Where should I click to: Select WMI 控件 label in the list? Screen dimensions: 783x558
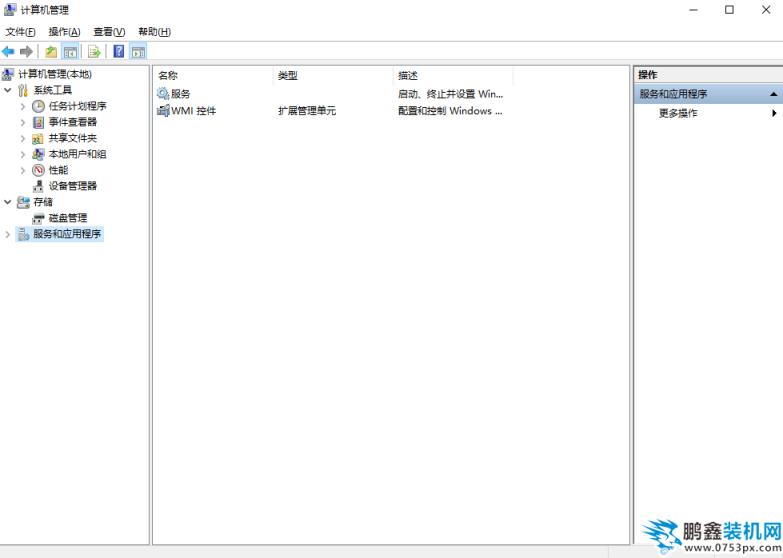click(193, 110)
